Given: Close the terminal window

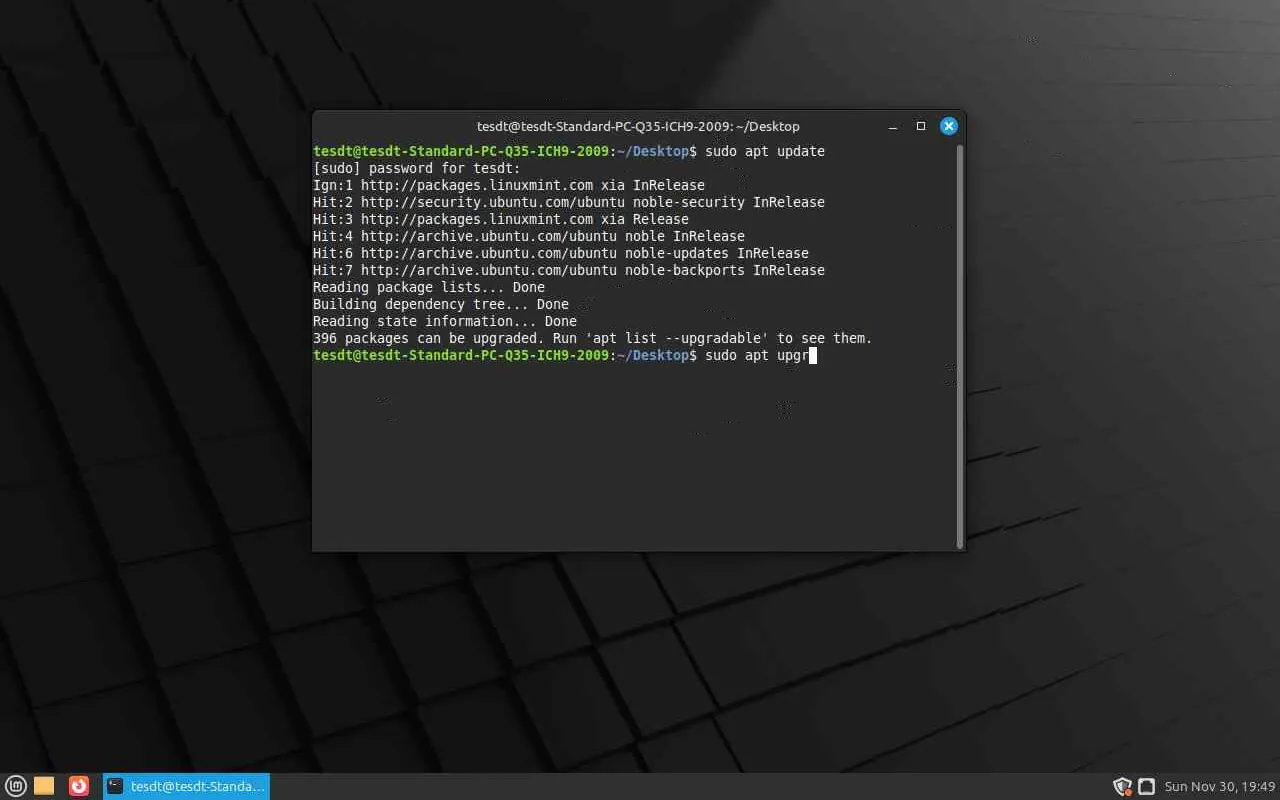Looking at the screenshot, I should point(949,126).
